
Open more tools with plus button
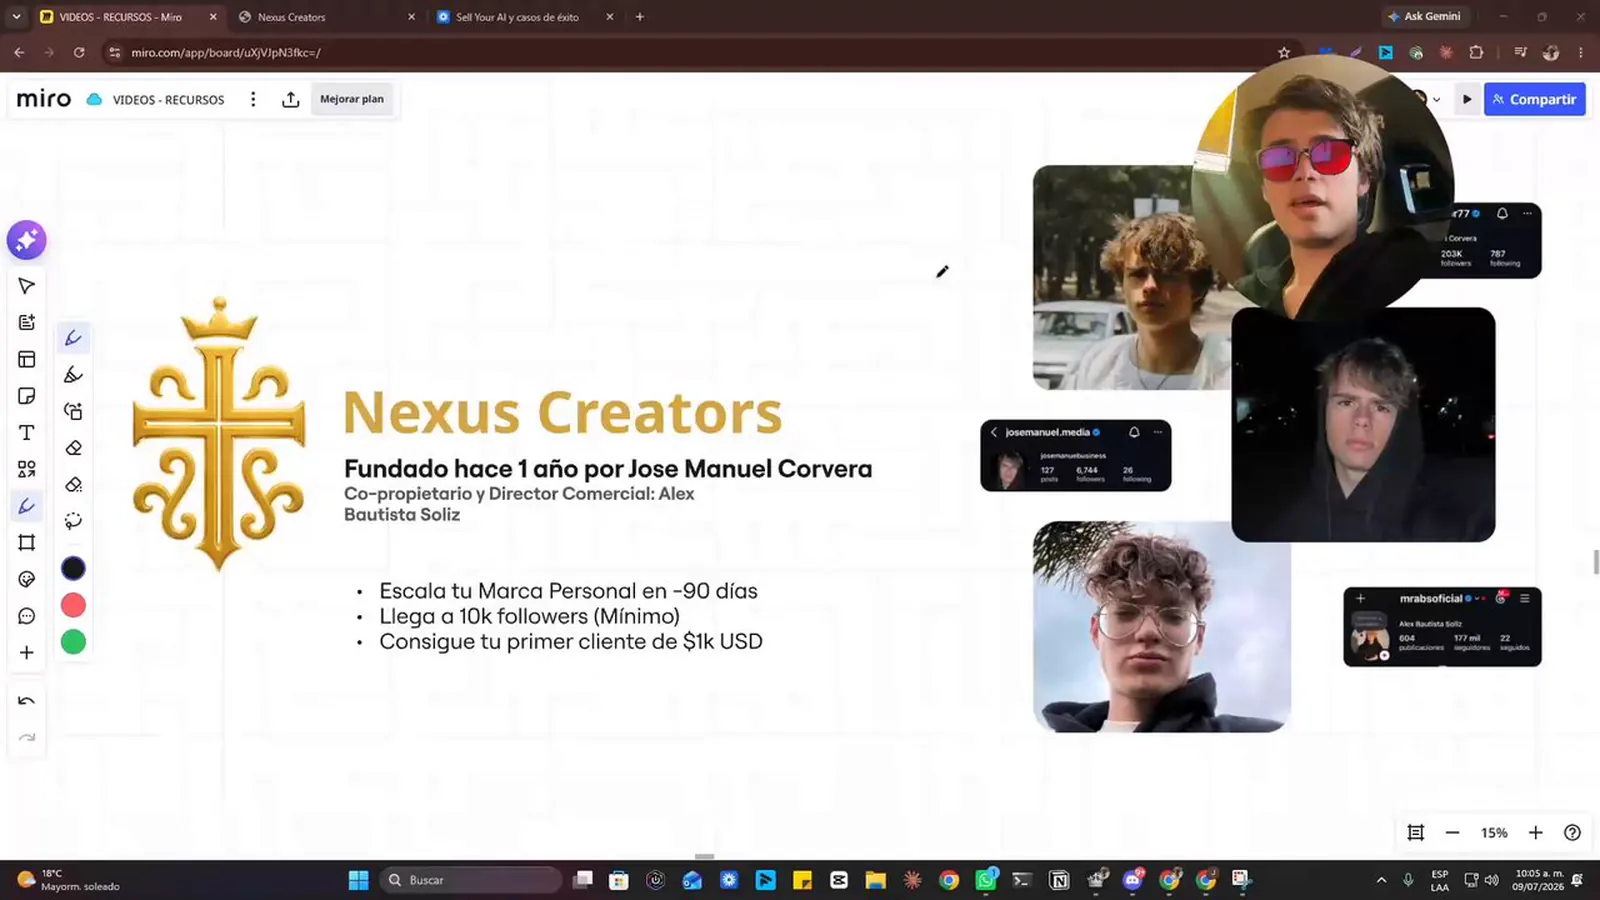(x=27, y=652)
